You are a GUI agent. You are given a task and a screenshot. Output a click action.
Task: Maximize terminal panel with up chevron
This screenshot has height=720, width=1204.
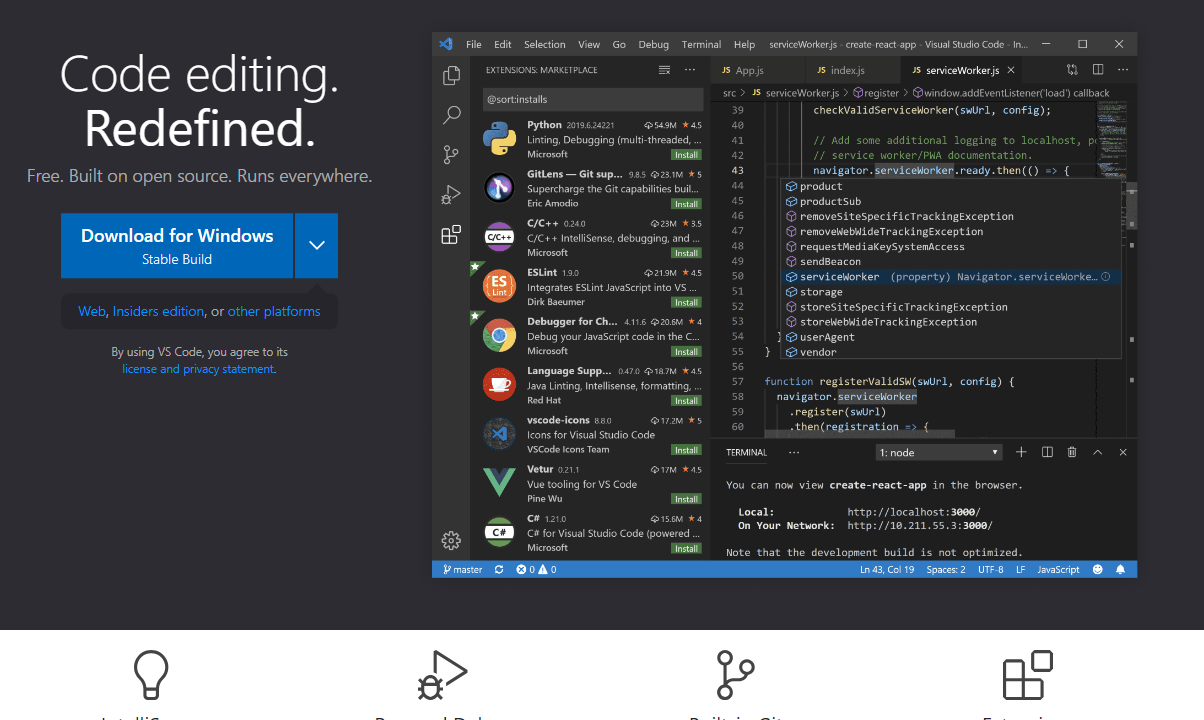pos(1097,452)
